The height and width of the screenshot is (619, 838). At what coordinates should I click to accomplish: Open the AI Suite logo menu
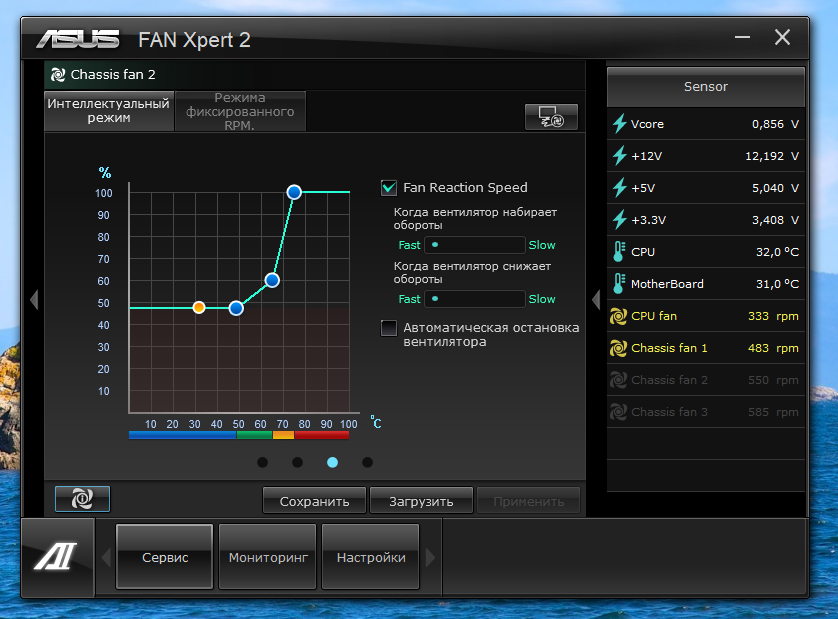56,556
